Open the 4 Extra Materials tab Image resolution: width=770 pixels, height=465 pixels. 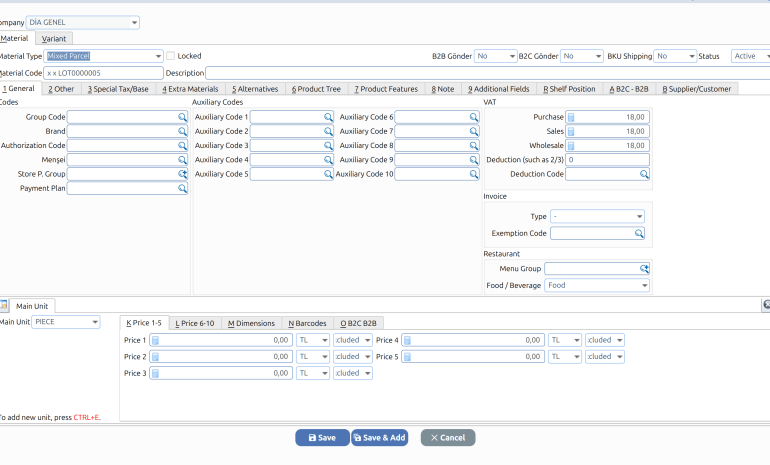coord(191,89)
